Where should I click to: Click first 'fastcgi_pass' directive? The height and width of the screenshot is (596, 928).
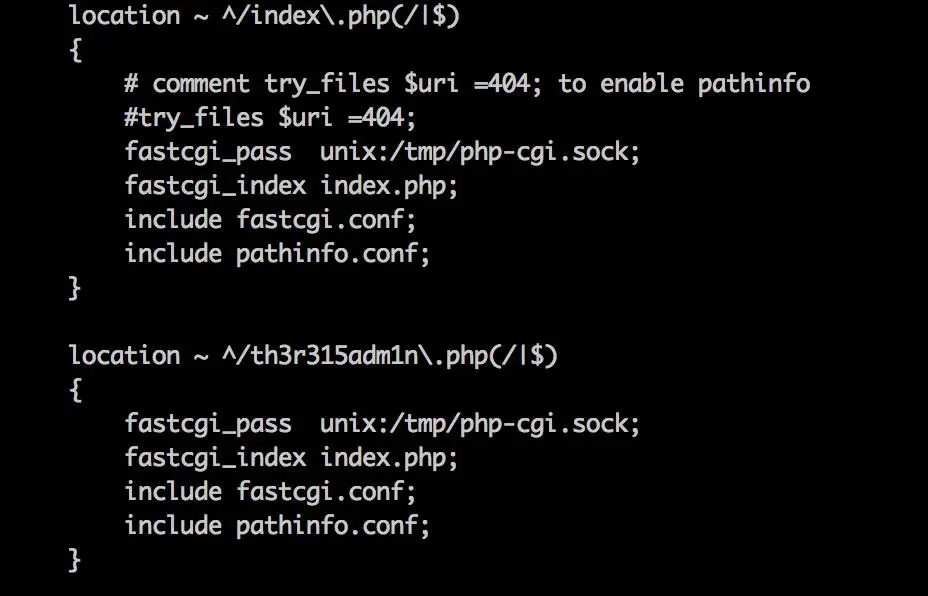coord(208,152)
